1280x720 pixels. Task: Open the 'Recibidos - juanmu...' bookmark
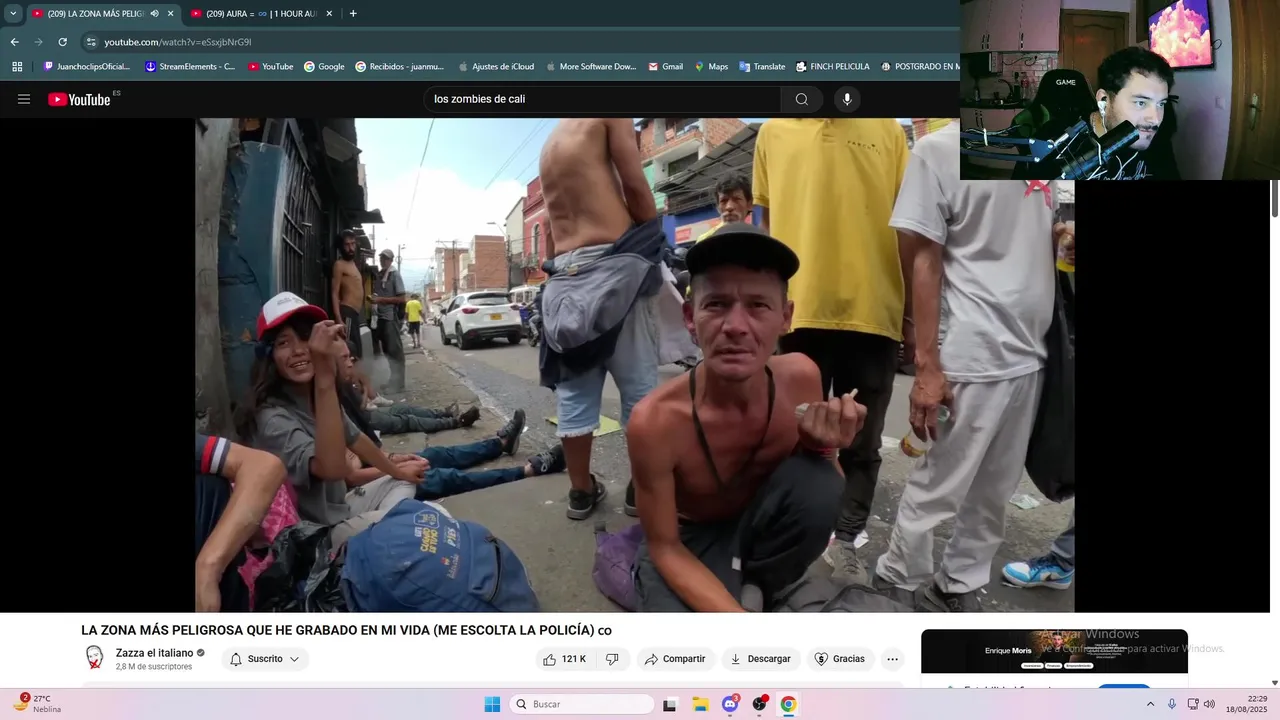(x=399, y=67)
